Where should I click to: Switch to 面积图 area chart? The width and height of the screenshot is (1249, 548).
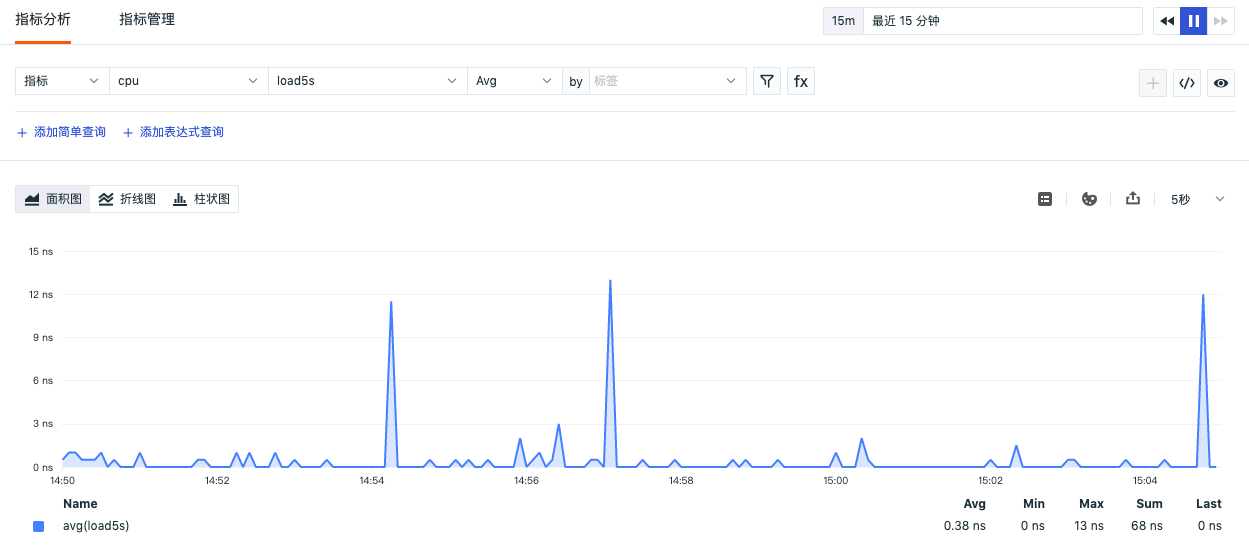tap(53, 199)
